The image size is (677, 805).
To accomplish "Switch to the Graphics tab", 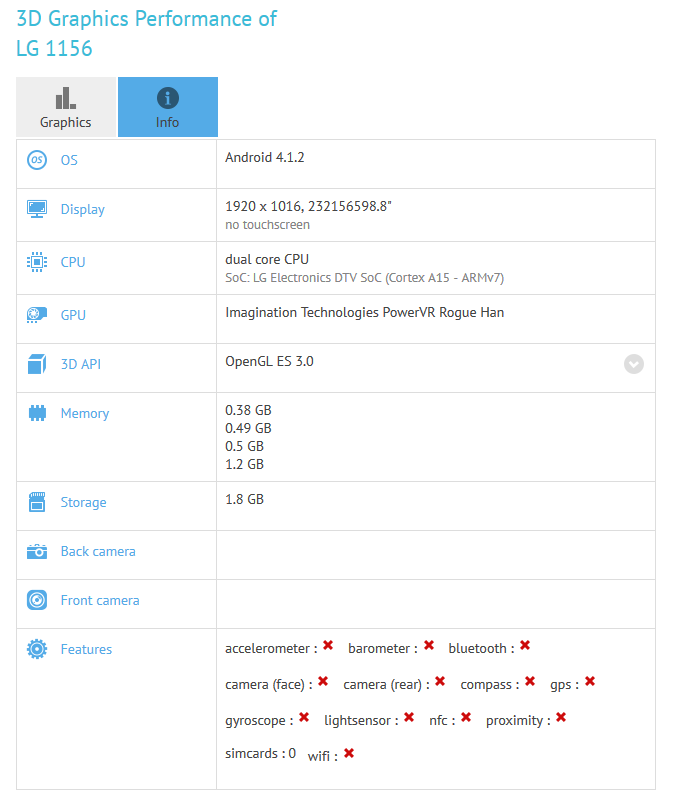I will 66,107.
